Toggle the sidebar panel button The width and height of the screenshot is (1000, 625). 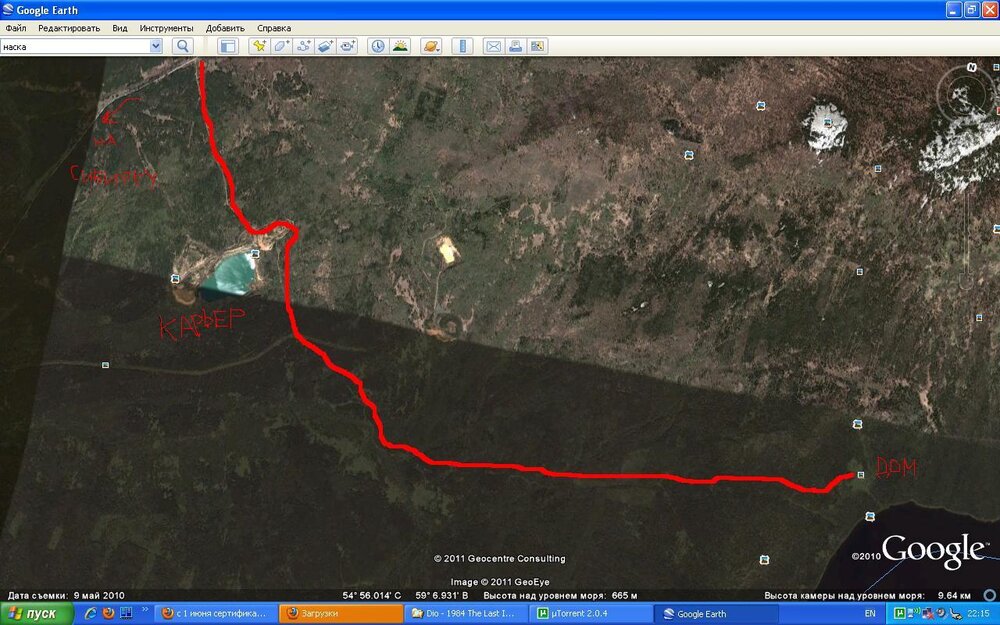[227, 46]
